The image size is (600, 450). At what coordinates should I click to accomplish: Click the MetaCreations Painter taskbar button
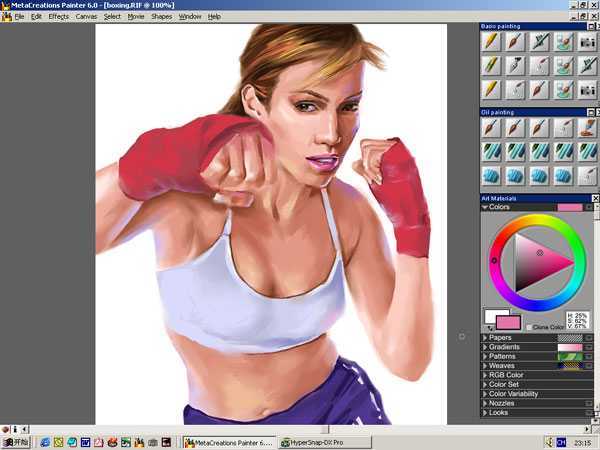[229, 443]
